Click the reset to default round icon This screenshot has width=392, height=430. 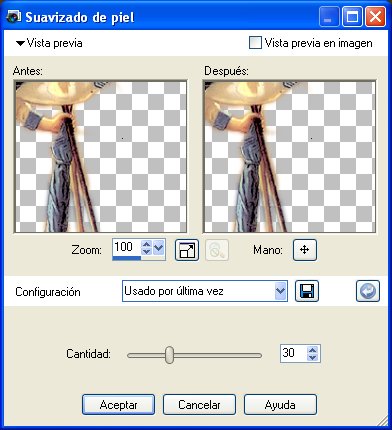(368, 291)
